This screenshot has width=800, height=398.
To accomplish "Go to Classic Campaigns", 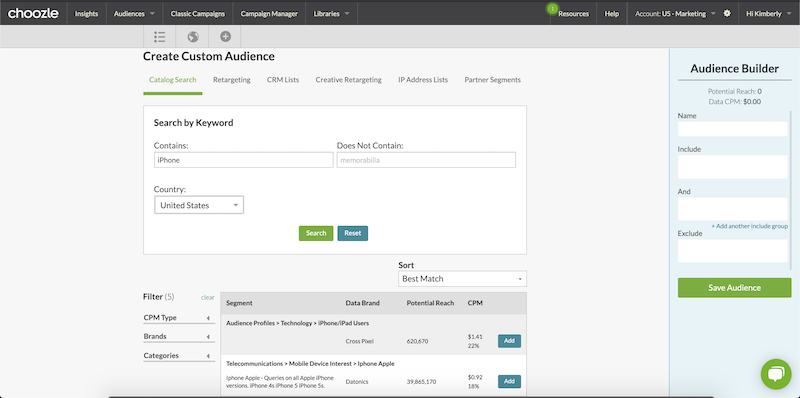I will tap(197, 14).
